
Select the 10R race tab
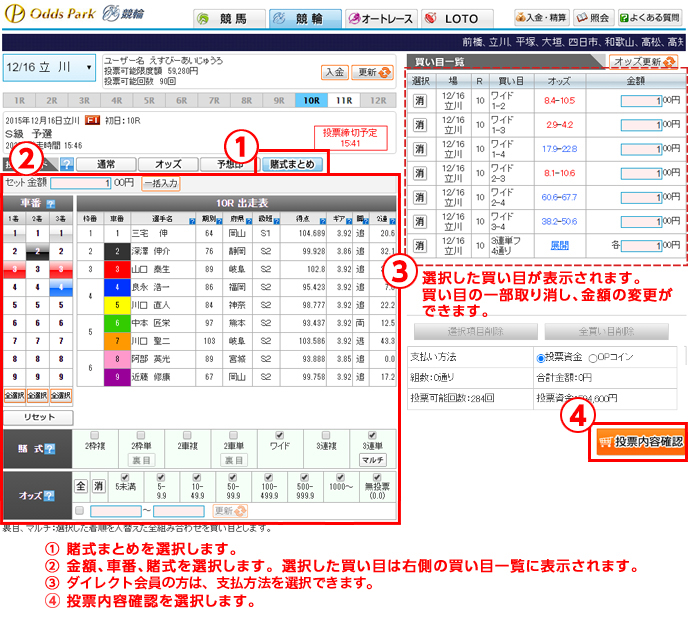(312, 100)
